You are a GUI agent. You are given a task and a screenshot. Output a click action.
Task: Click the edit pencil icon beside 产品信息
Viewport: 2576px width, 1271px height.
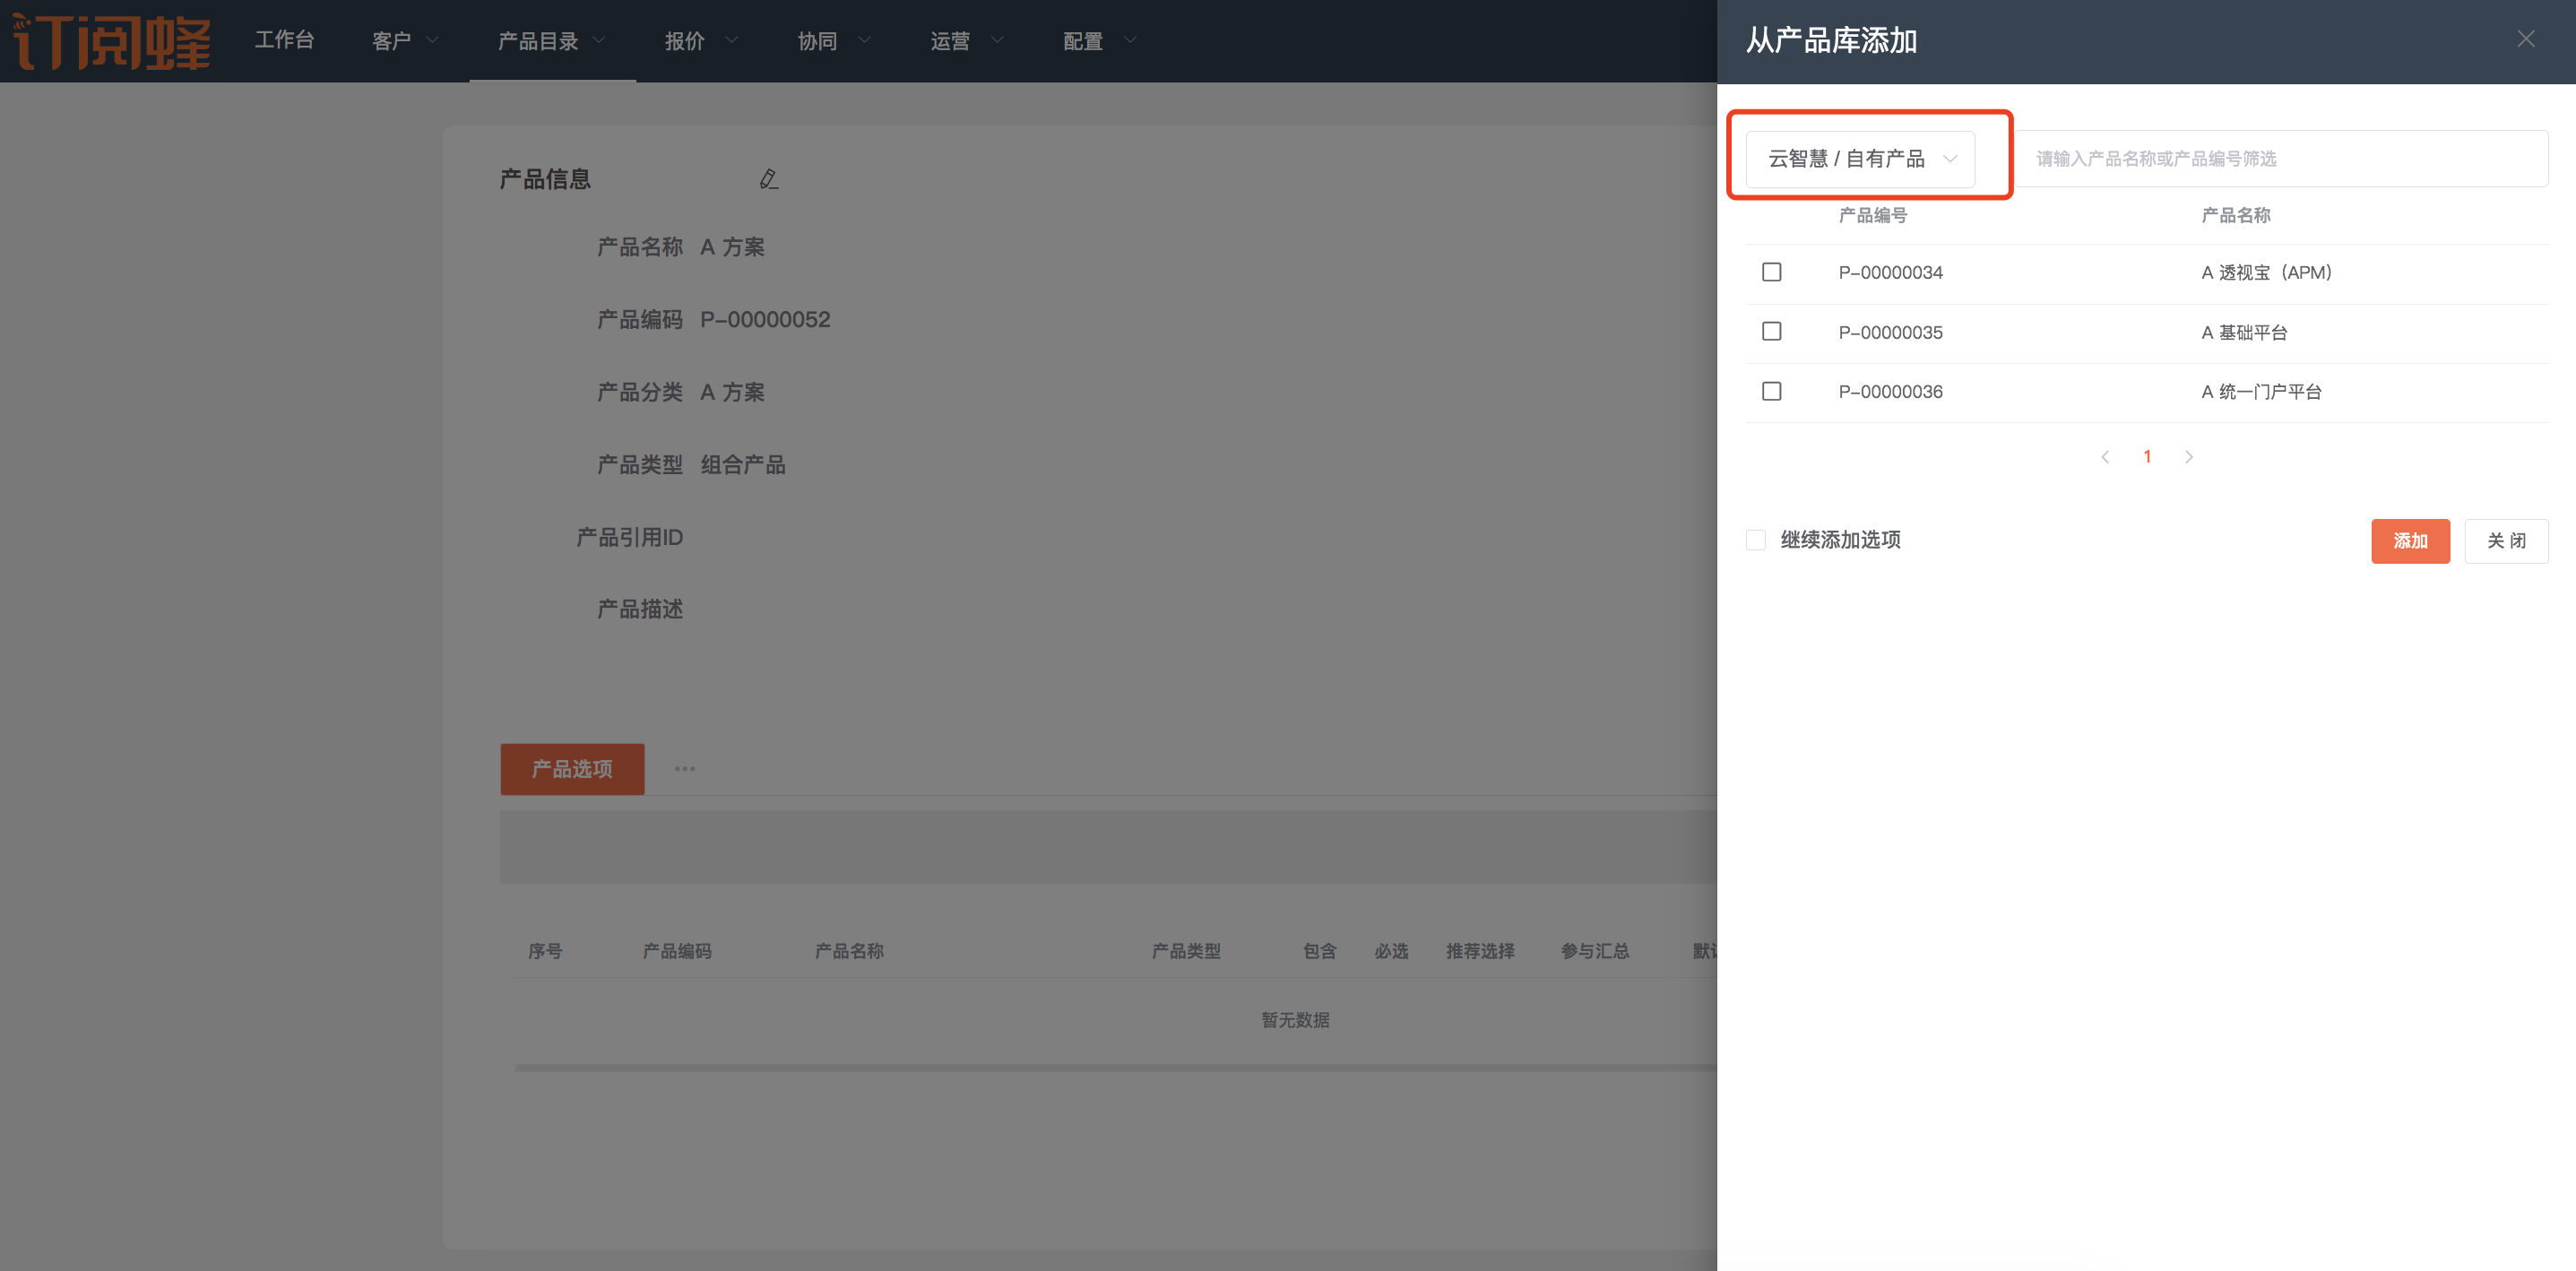pos(768,179)
